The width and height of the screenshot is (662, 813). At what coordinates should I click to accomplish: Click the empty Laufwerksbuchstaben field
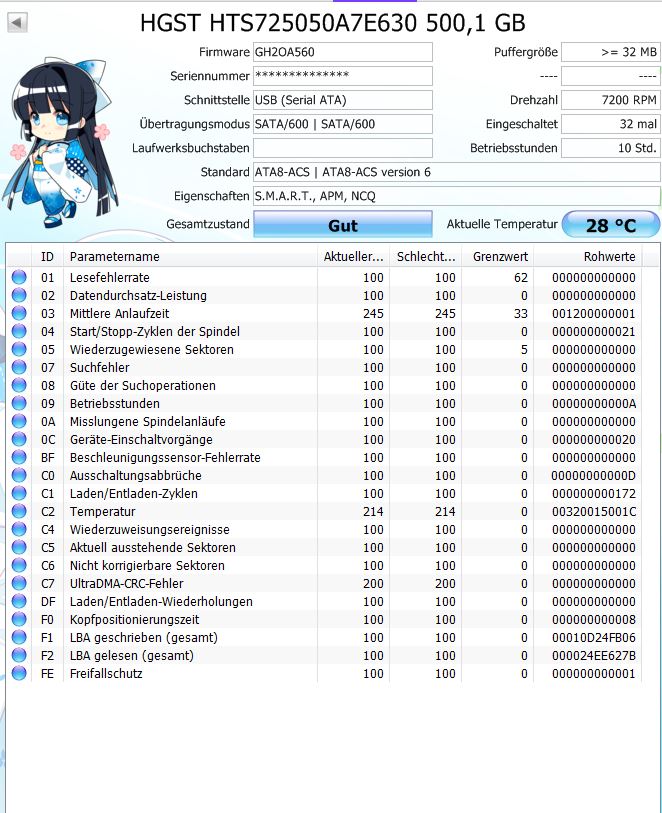[343, 148]
